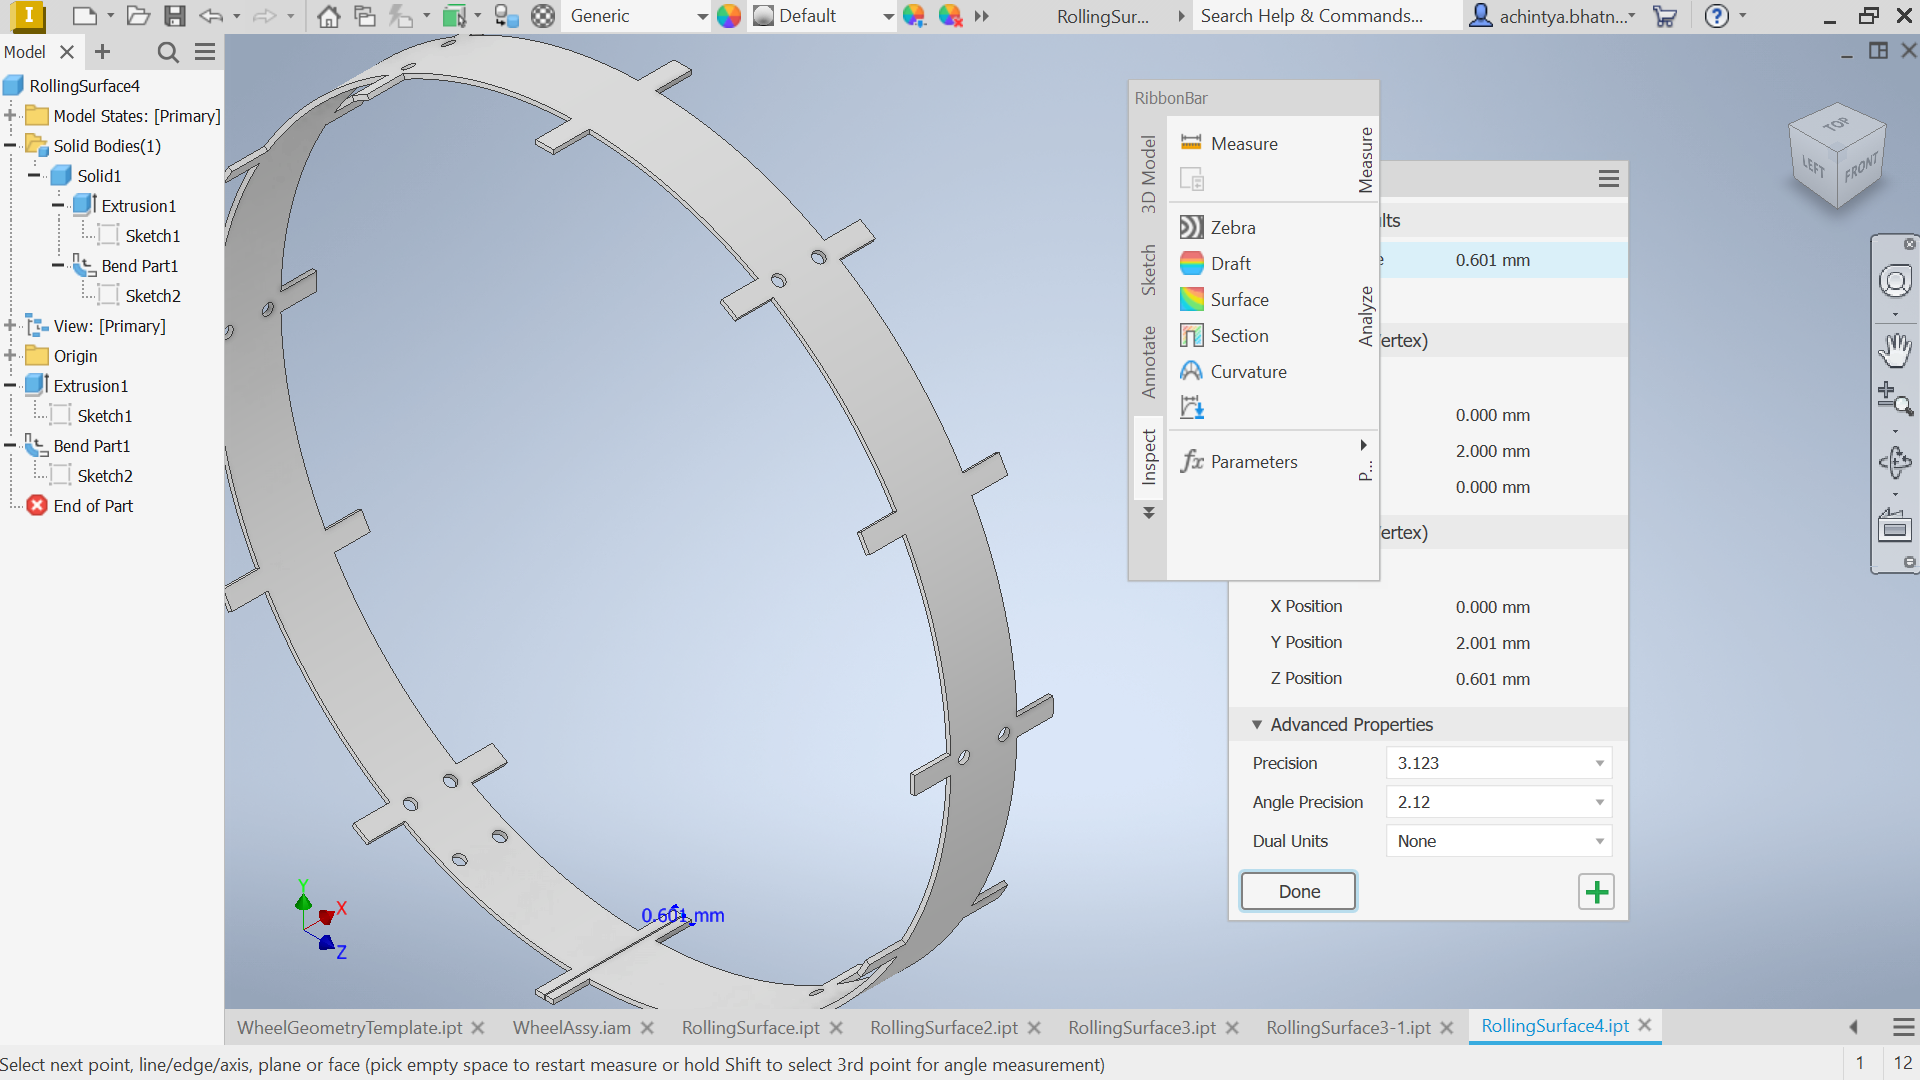
Task: Select the Measure tool
Action: point(1244,143)
